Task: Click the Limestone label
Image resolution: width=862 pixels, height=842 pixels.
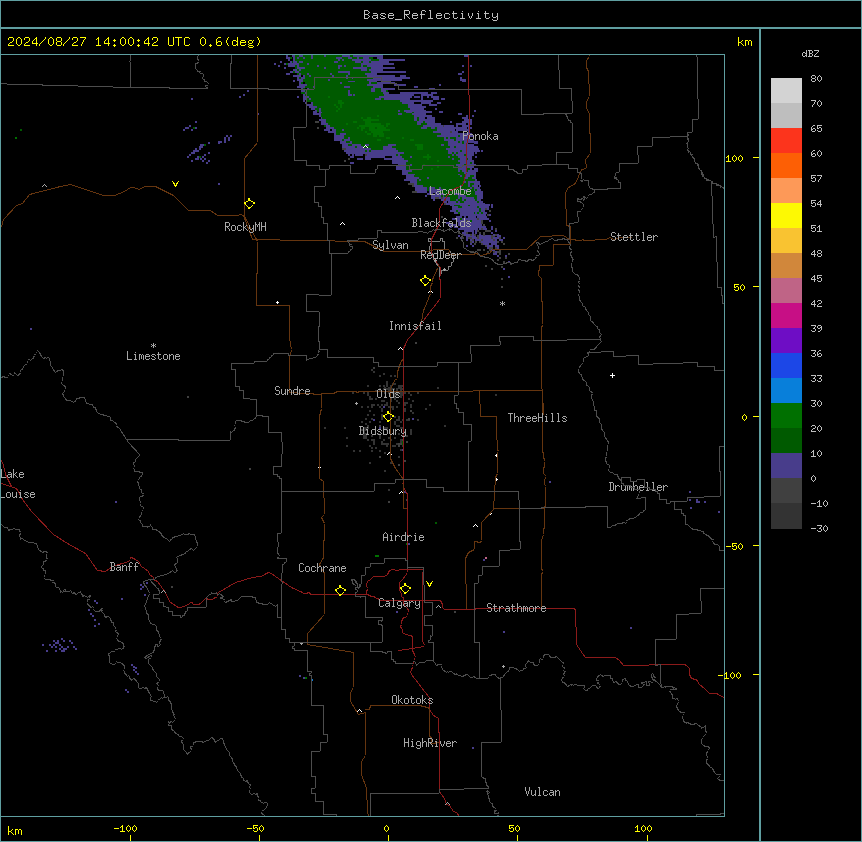Action: coord(153,356)
